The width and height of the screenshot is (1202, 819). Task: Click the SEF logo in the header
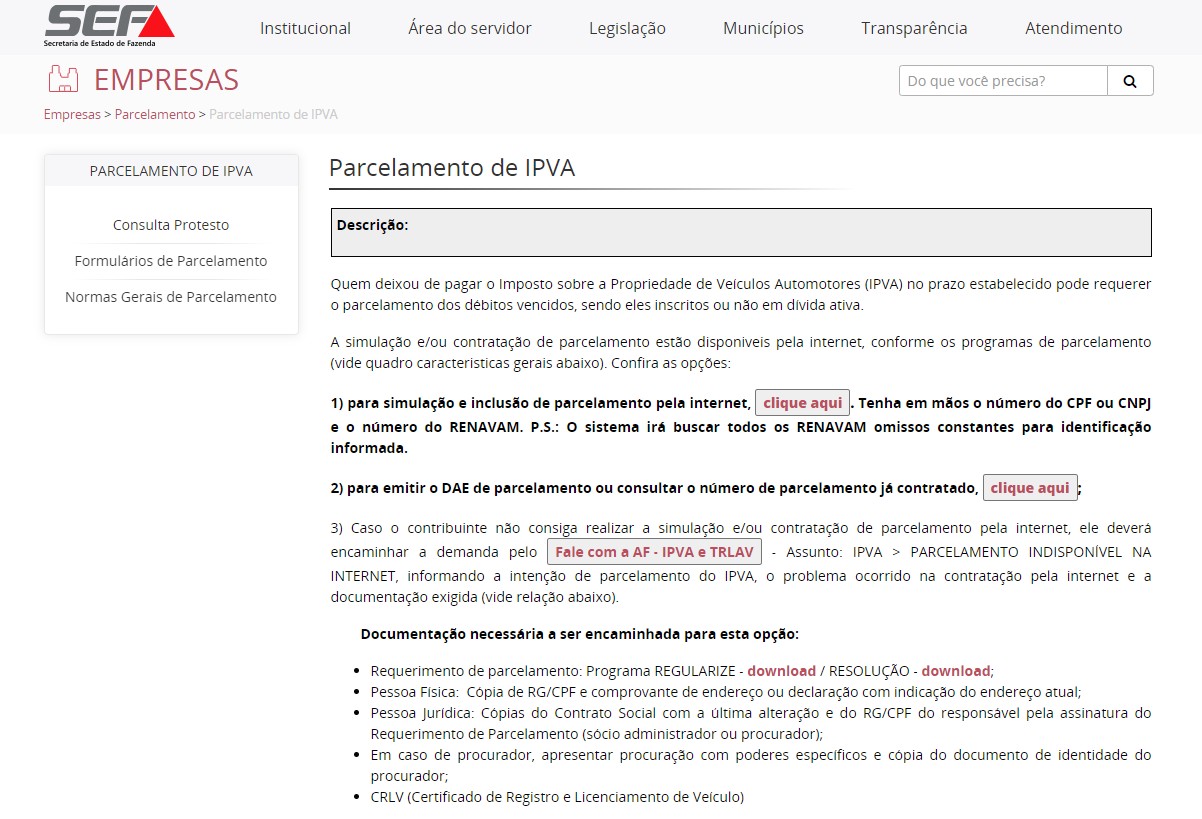click(109, 26)
